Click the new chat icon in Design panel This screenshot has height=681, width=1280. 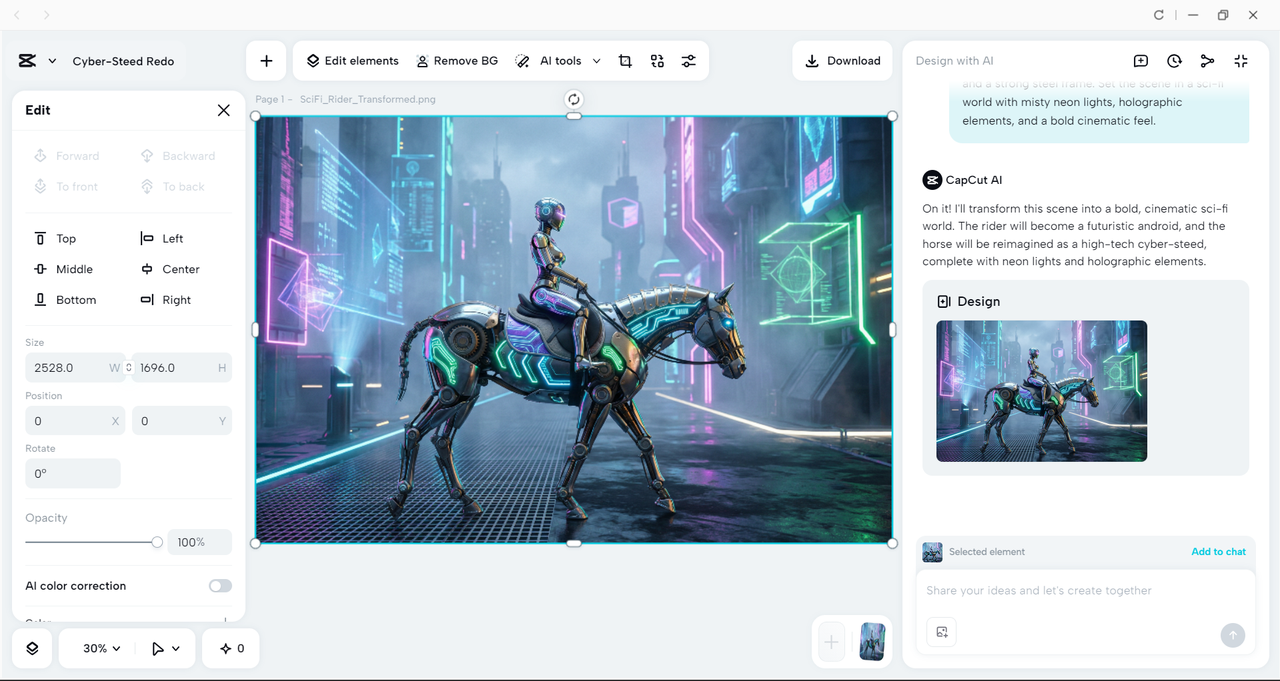tap(1140, 61)
